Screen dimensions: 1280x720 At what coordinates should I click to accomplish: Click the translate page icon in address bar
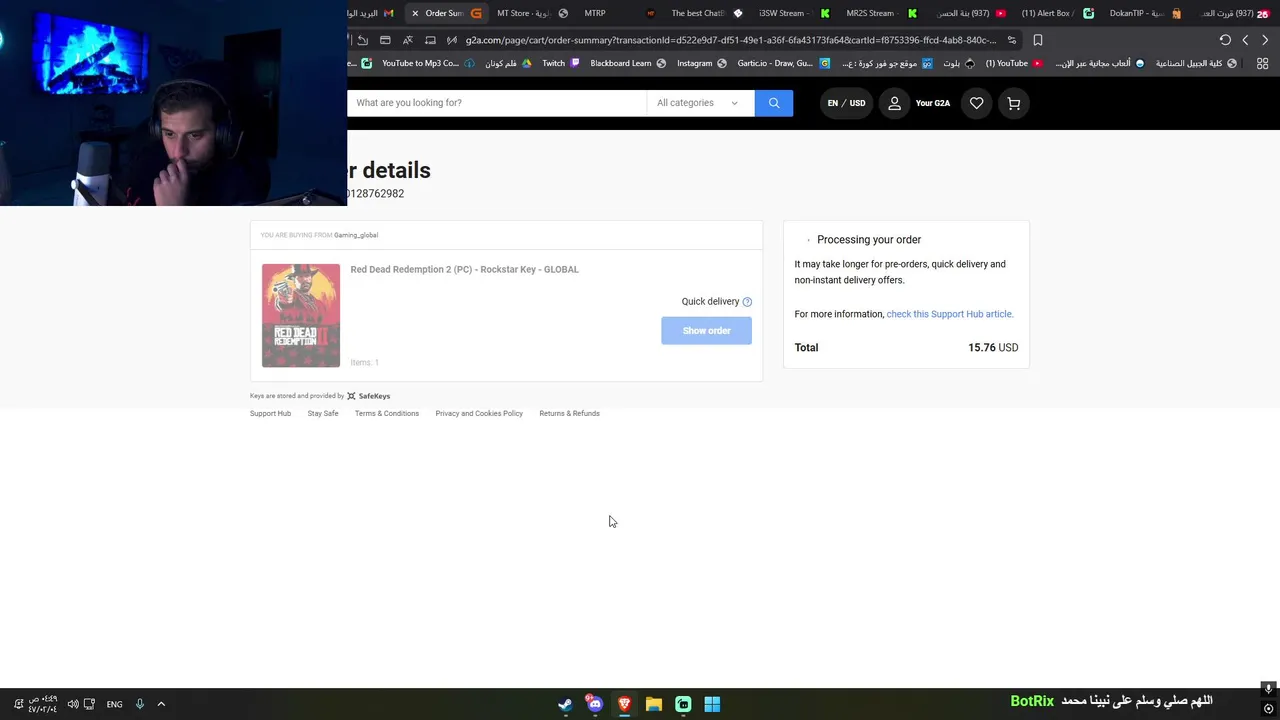[x=407, y=40]
